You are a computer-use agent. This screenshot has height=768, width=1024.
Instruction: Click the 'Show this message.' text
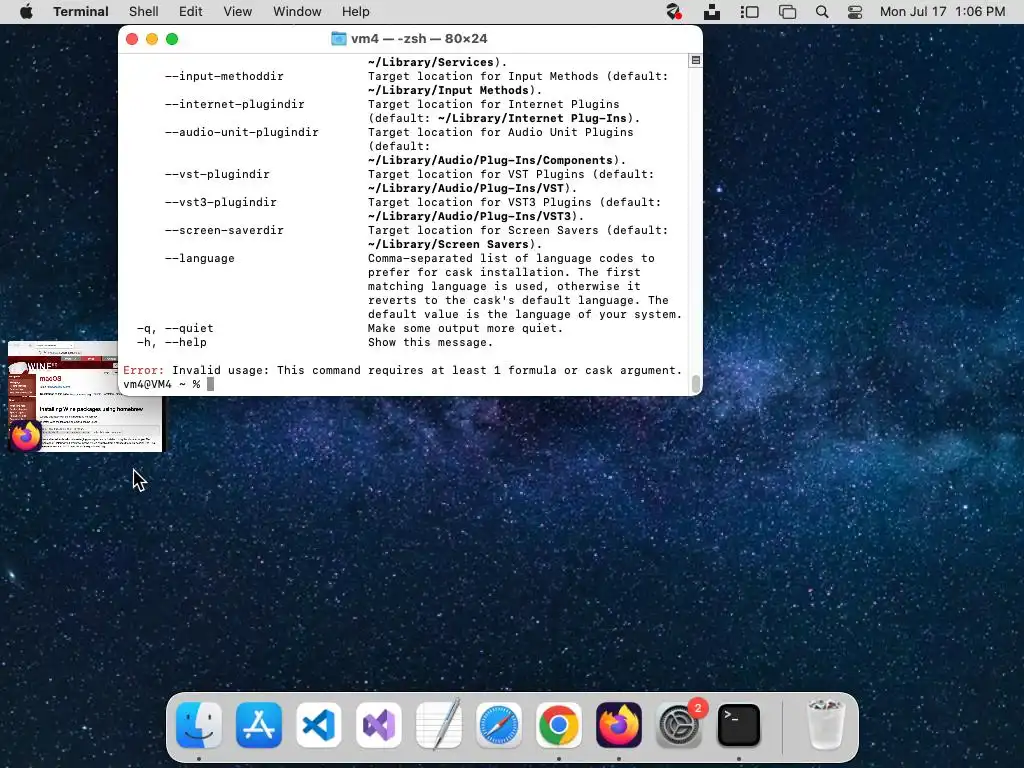[430, 342]
